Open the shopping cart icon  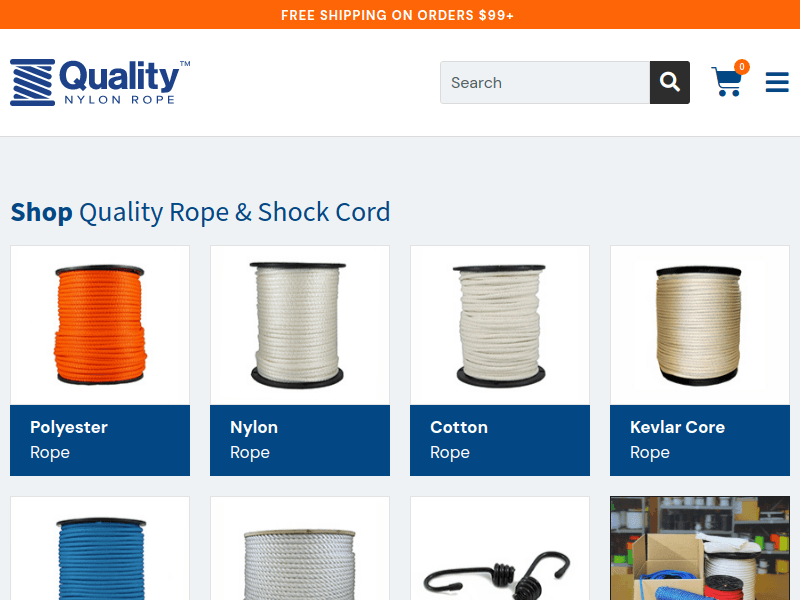727,81
